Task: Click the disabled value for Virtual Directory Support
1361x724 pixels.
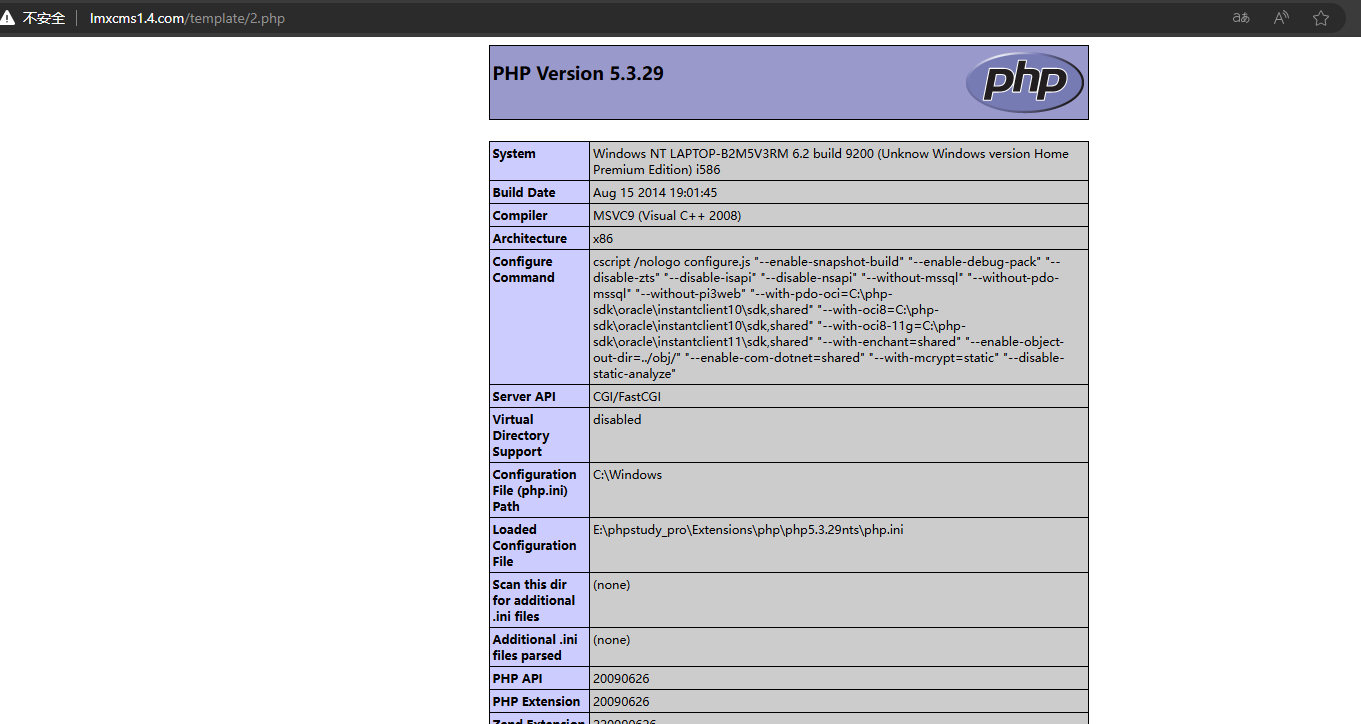Action: point(617,420)
